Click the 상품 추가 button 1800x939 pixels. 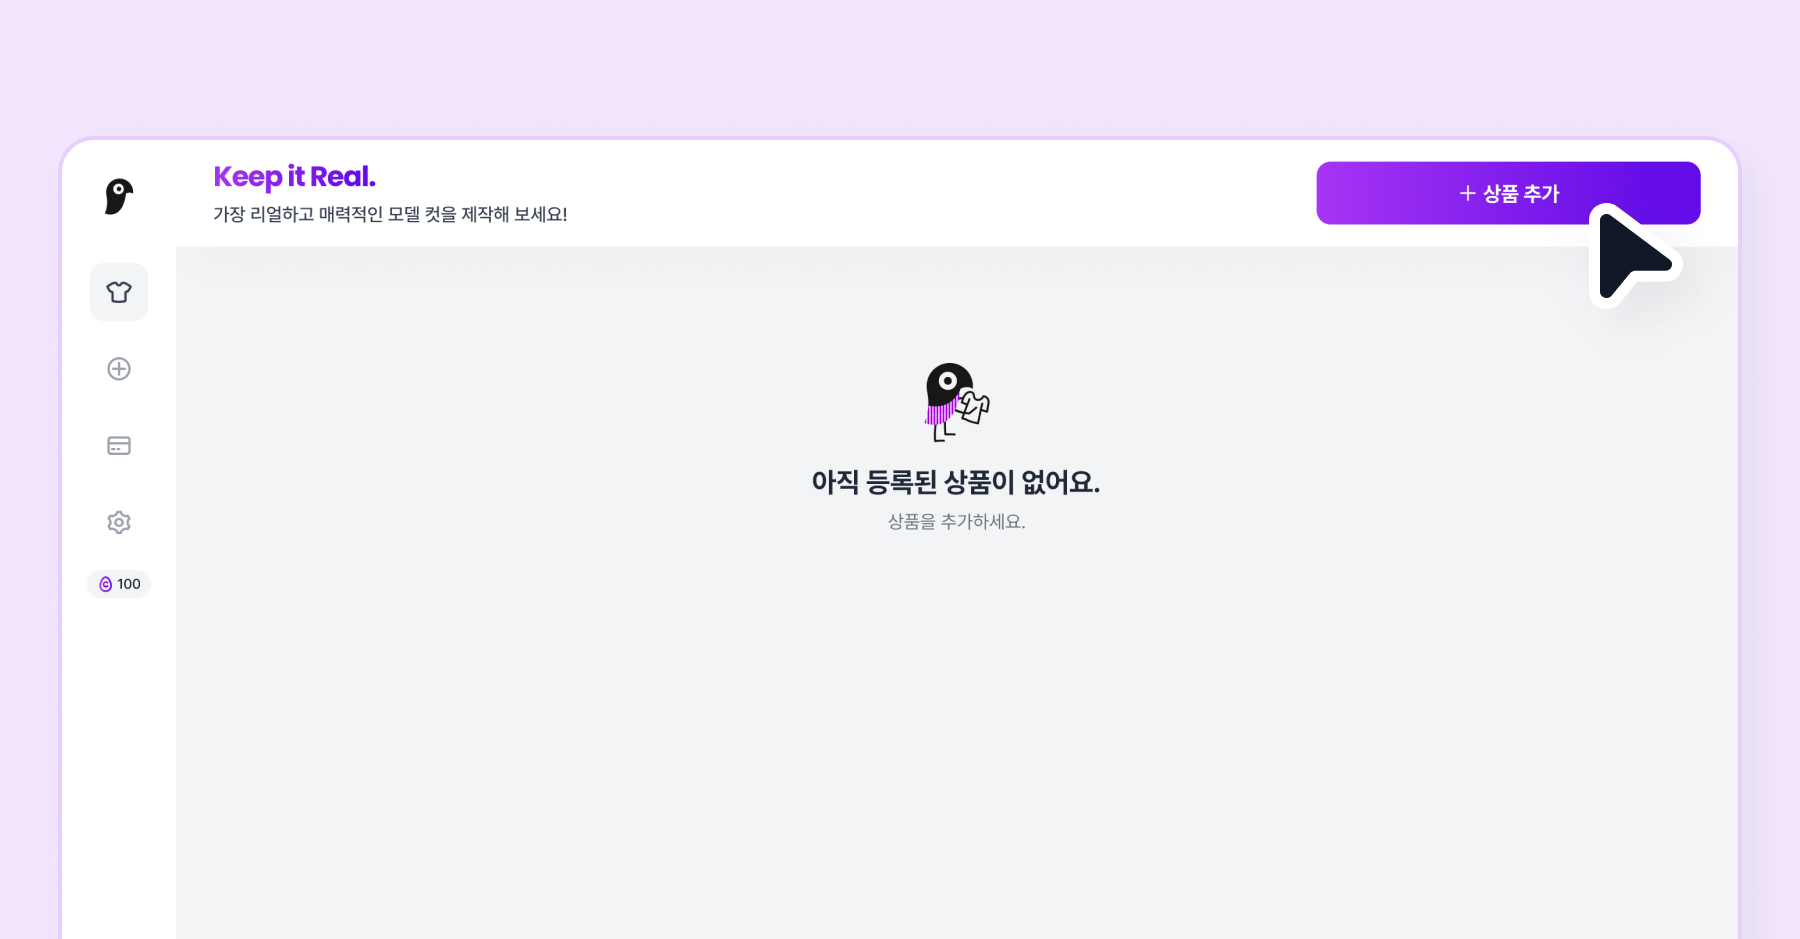pyautogui.click(x=1508, y=193)
